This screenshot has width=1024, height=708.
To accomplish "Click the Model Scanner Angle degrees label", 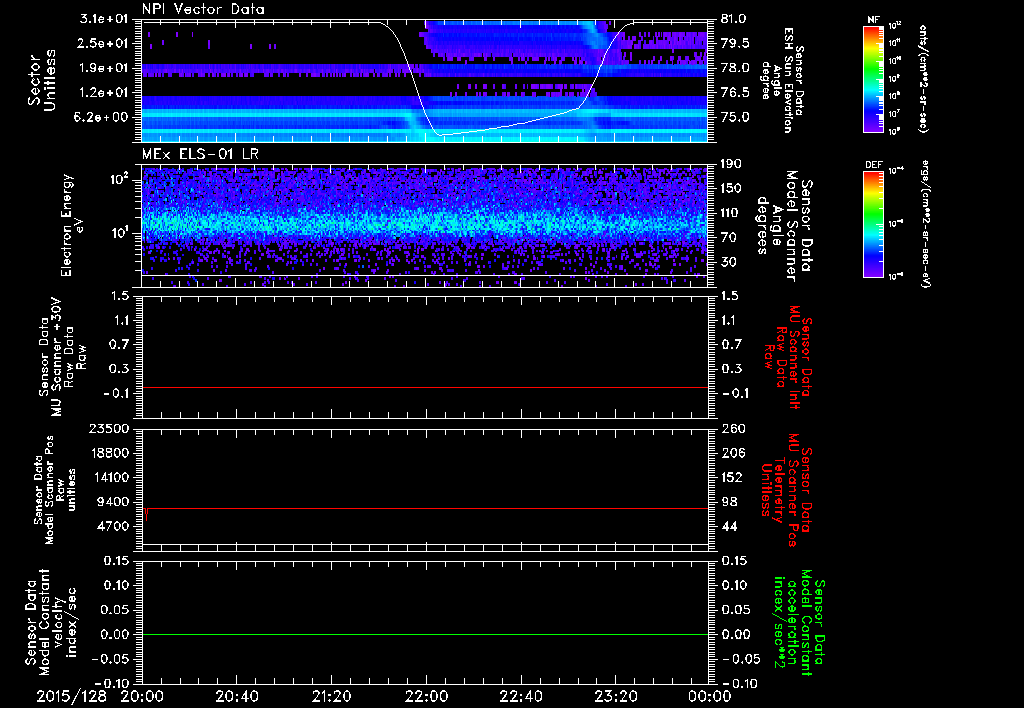I will click(x=784, y=225).
